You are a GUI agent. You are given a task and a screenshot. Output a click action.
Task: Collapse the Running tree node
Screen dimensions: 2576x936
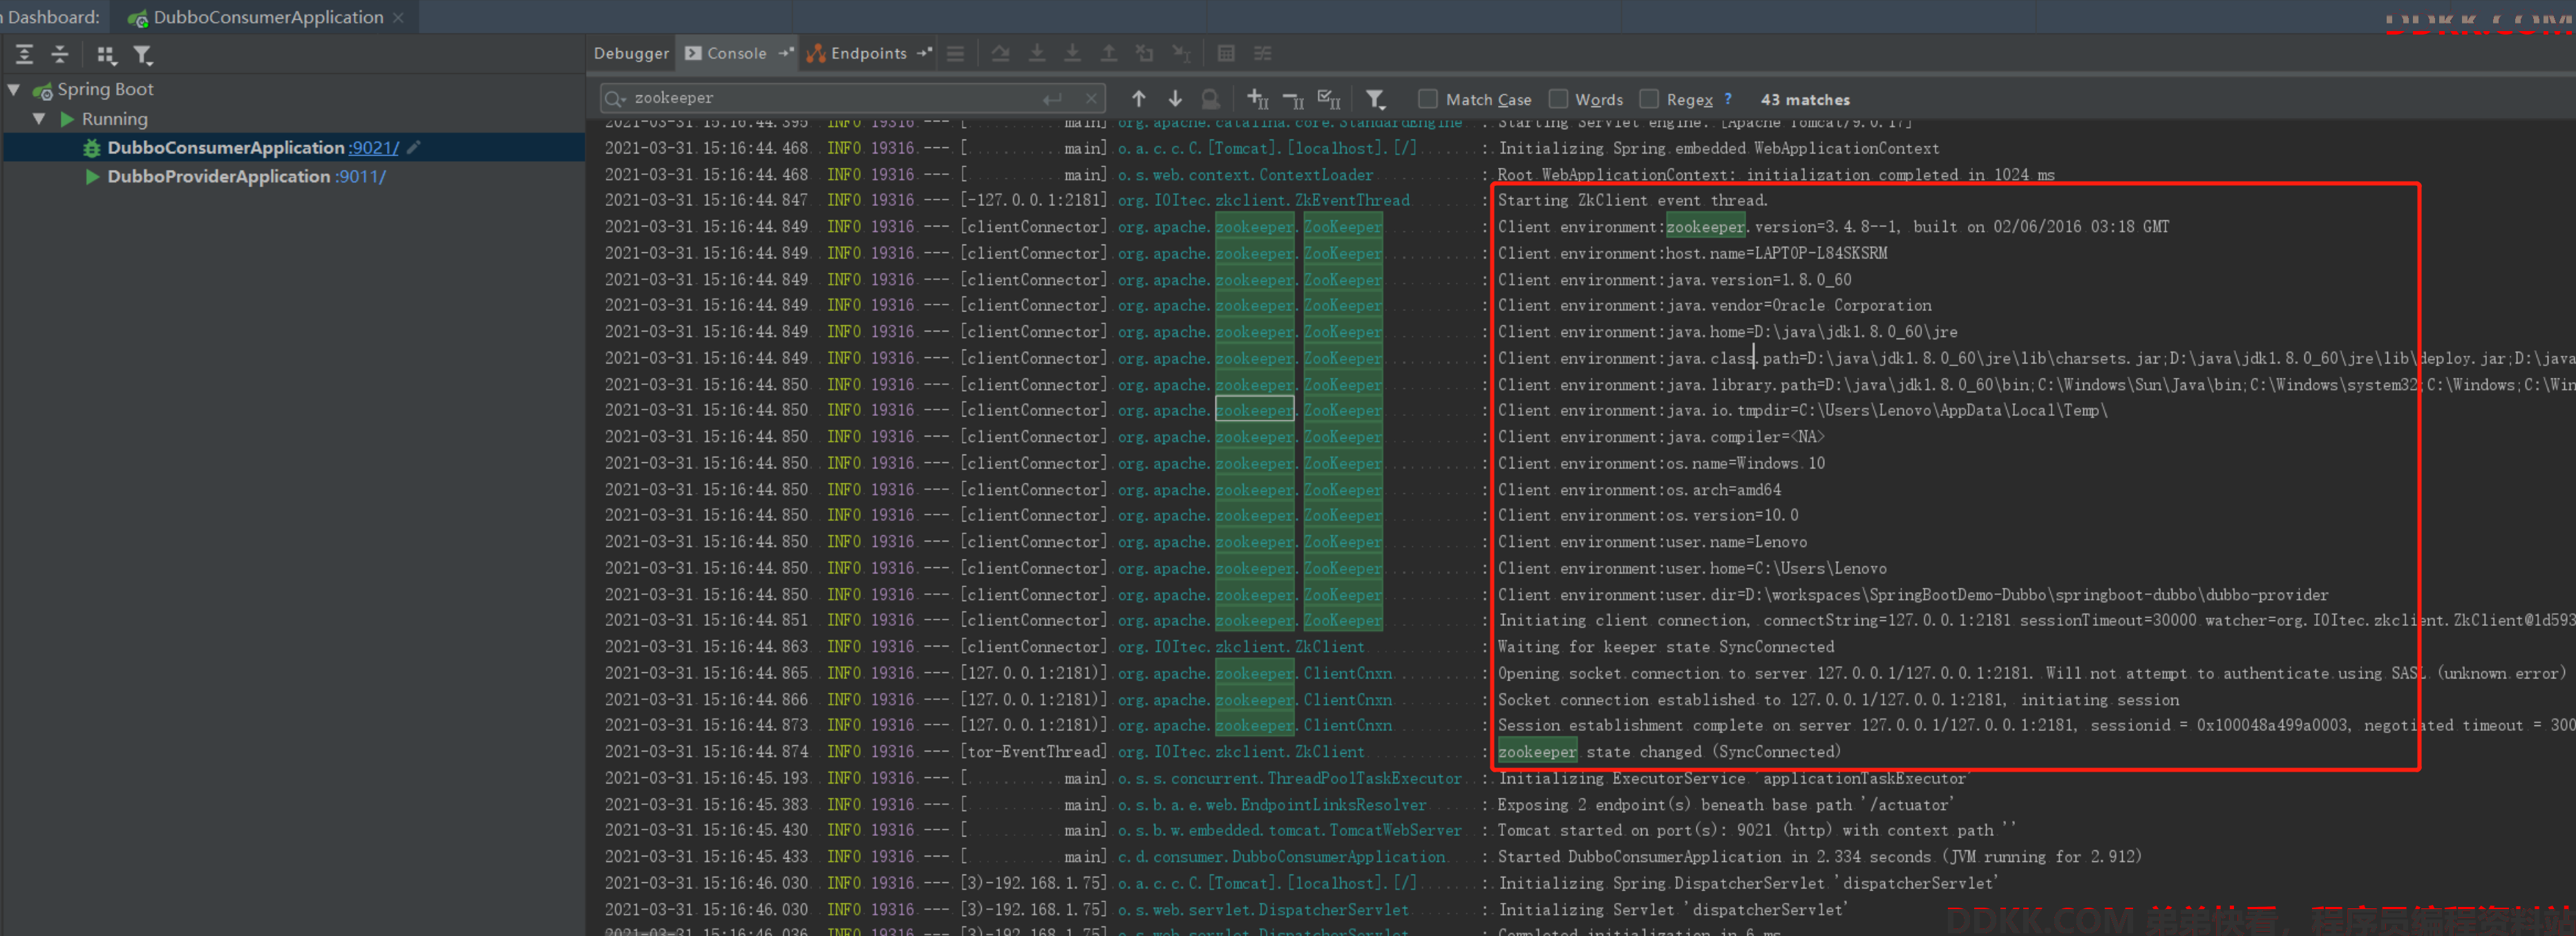tap(39, 119)
